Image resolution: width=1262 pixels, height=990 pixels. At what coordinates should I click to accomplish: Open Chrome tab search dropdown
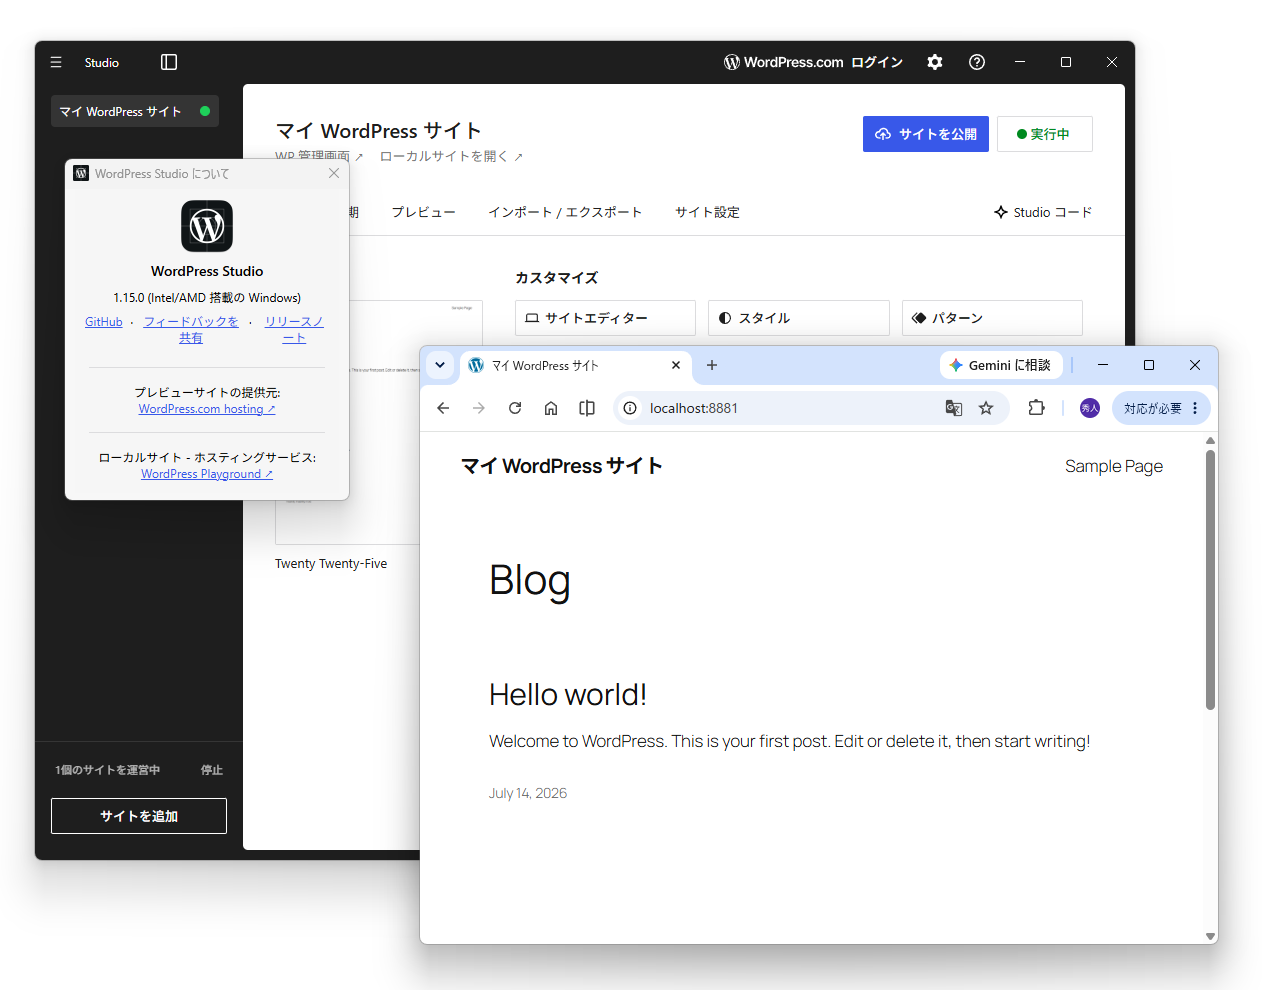click(x=440, y=365)
